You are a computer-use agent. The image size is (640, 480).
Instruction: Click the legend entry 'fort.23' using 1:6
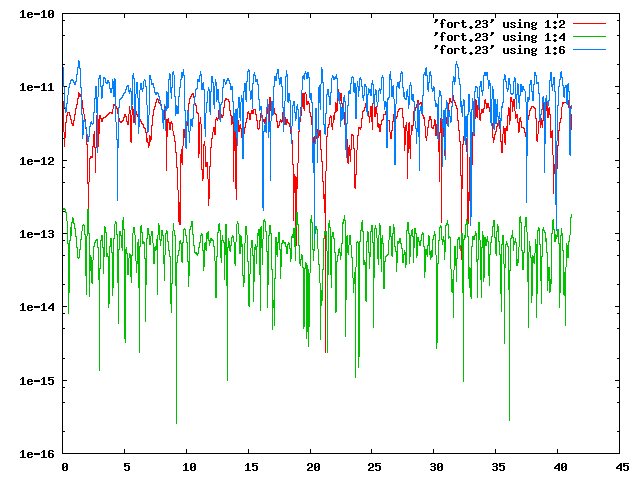(499, 50)
